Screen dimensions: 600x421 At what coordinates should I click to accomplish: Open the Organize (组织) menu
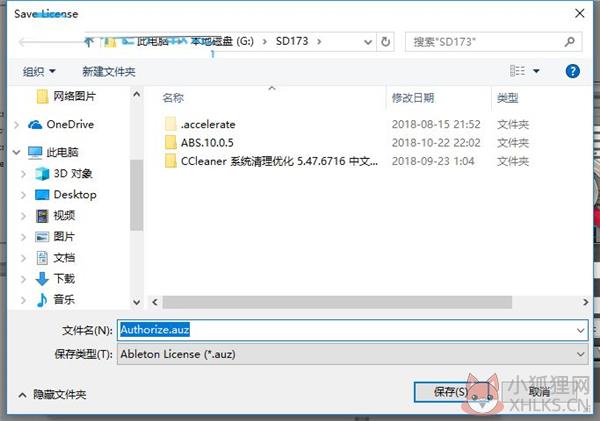[x=39, y=72]
